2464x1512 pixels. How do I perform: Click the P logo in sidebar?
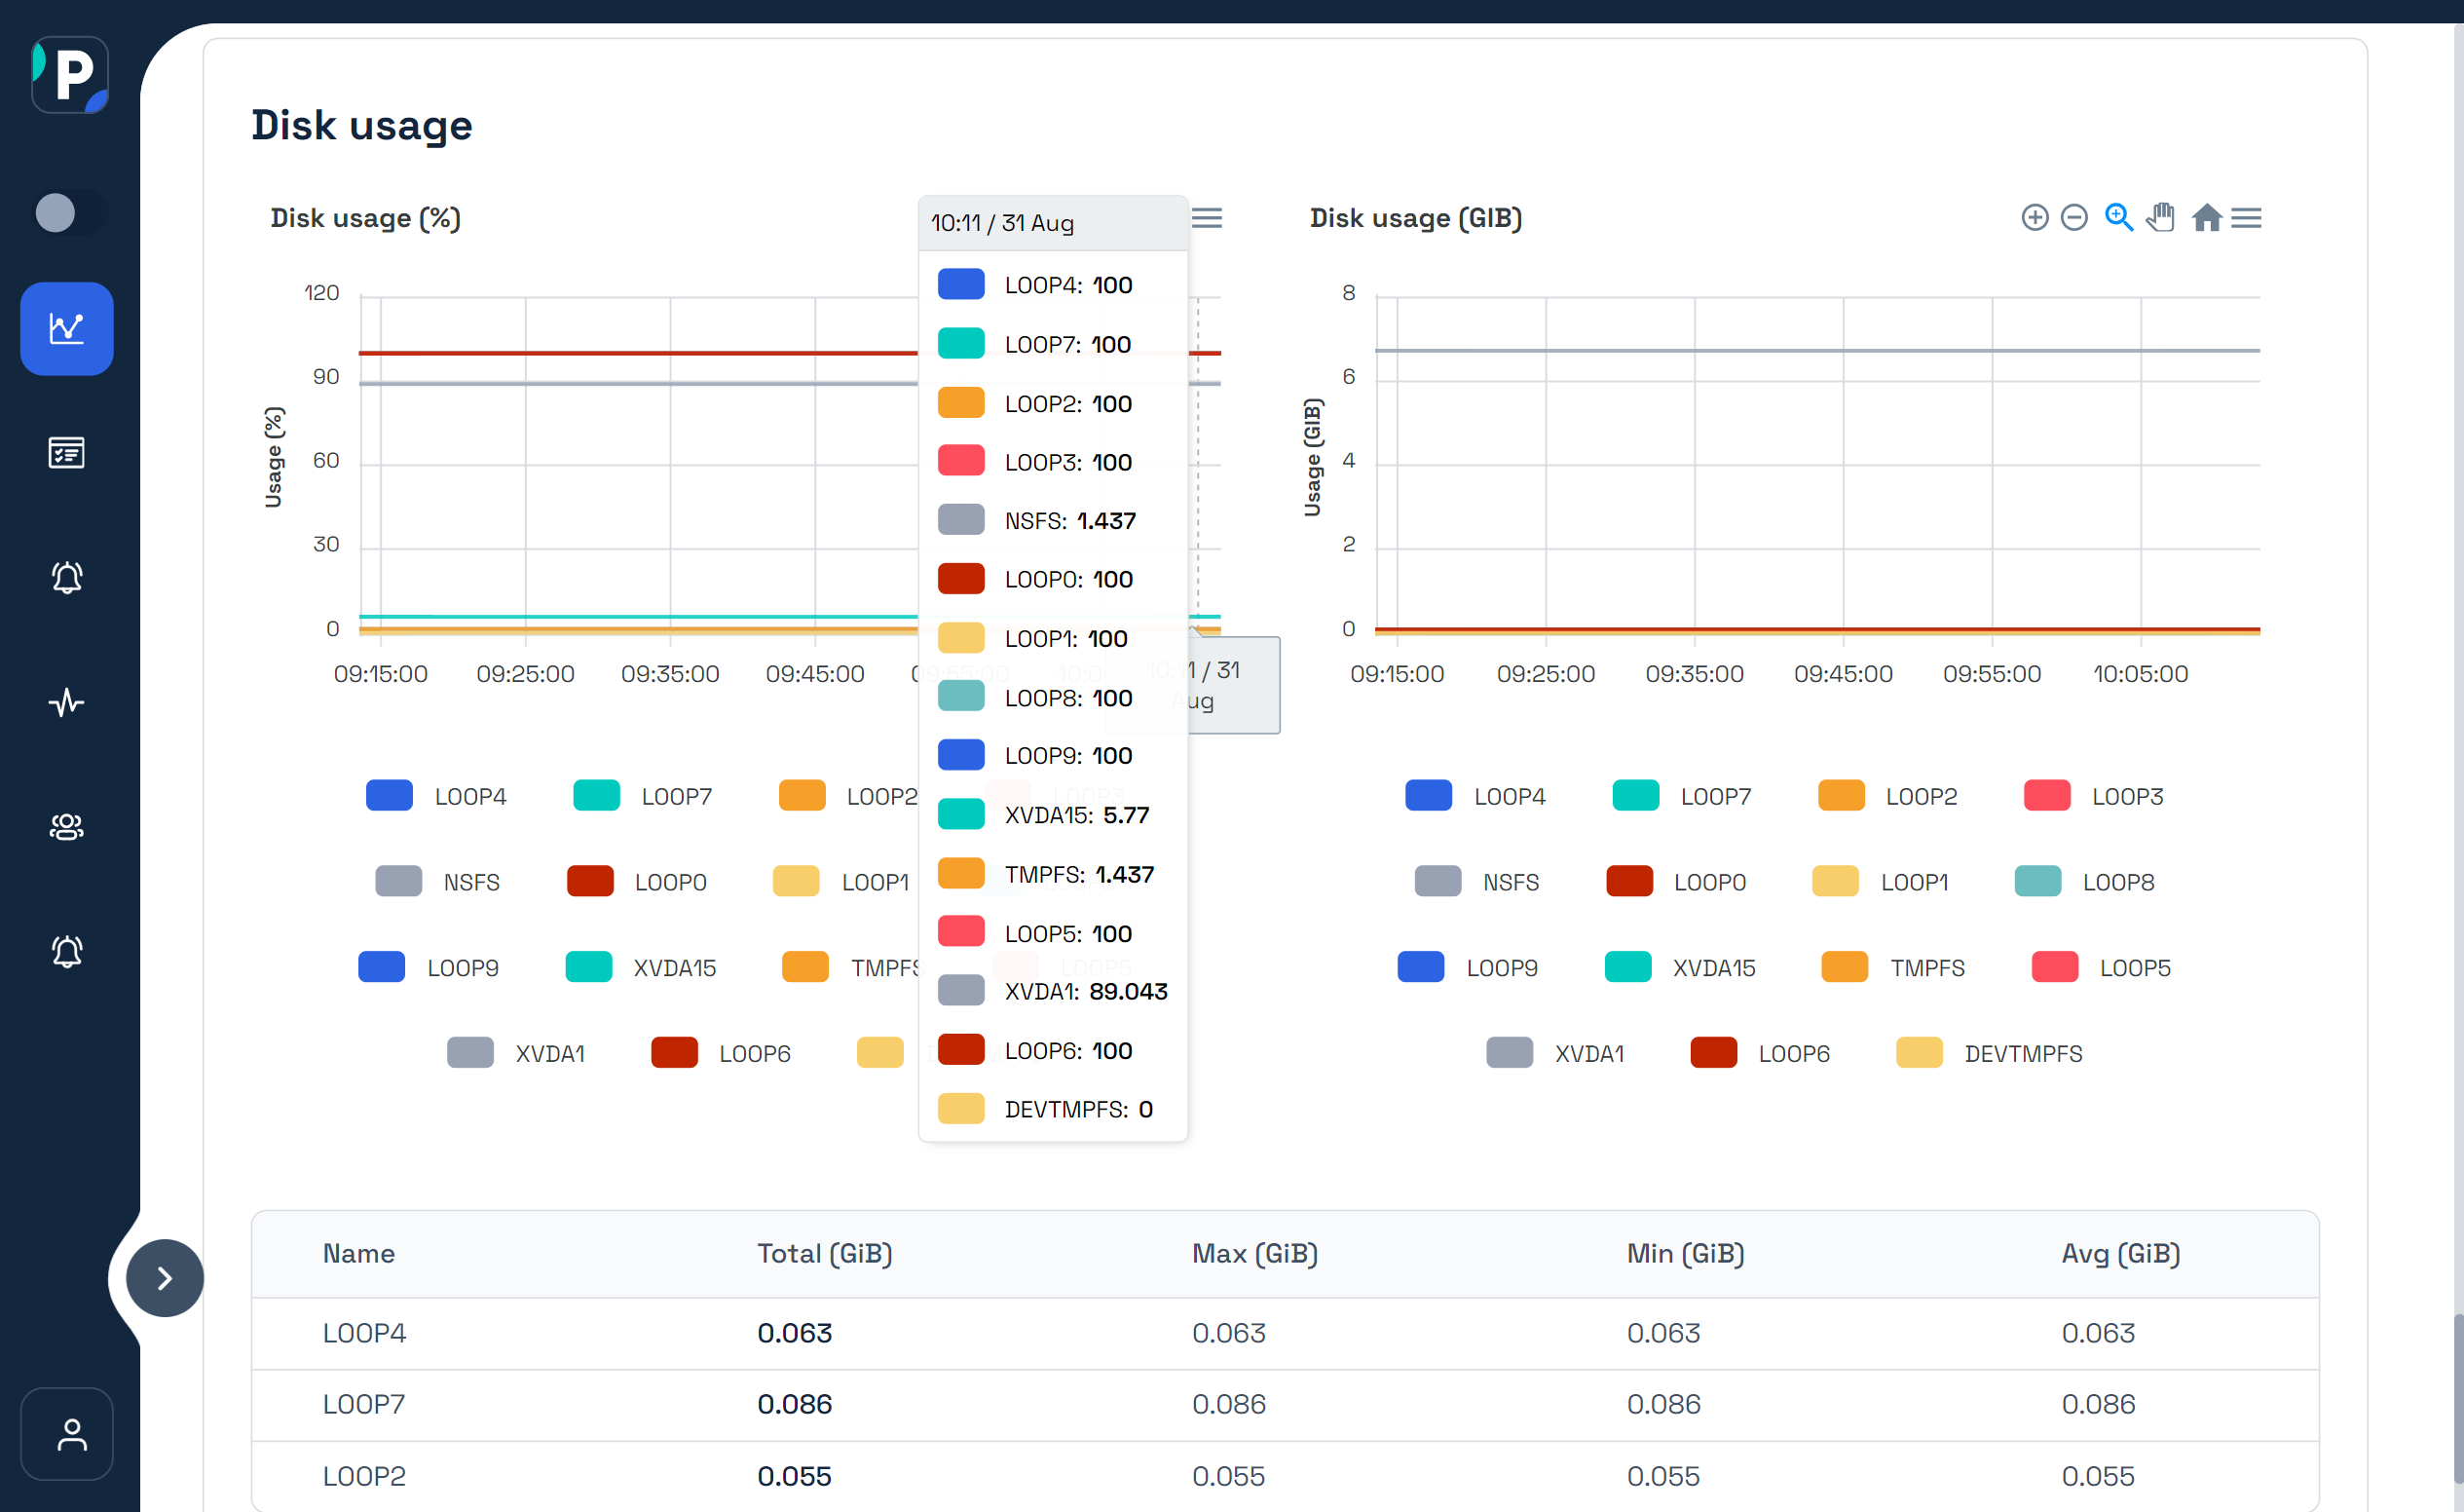pyautogui.click(x=69, y=75)
